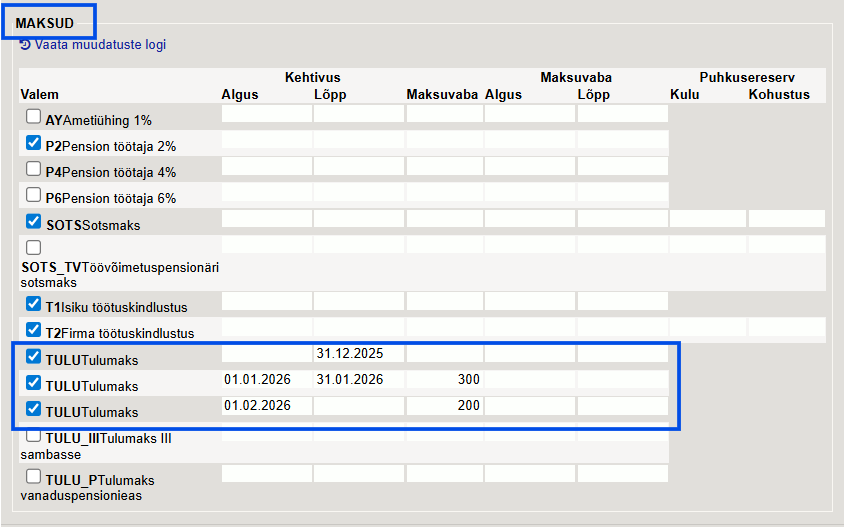Enable the TULU_III Tulumaks III sambasse checkbox
Image resolution: width=844 pixels, height=527 pixels.
pyautogui.click(x=34, y=436)
